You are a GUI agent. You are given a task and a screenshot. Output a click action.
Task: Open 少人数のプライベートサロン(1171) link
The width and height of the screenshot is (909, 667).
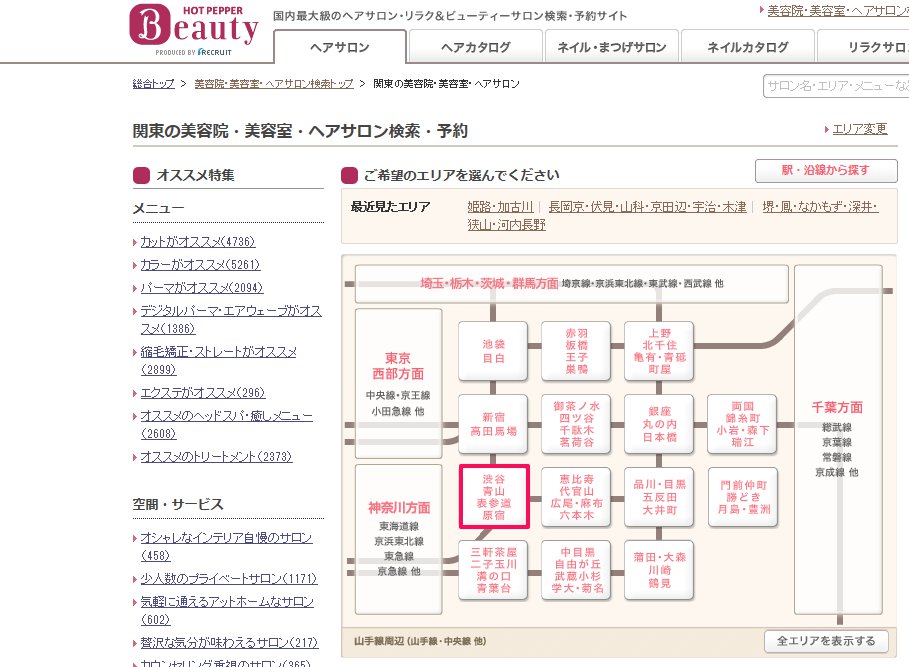(x=229, y=578)
